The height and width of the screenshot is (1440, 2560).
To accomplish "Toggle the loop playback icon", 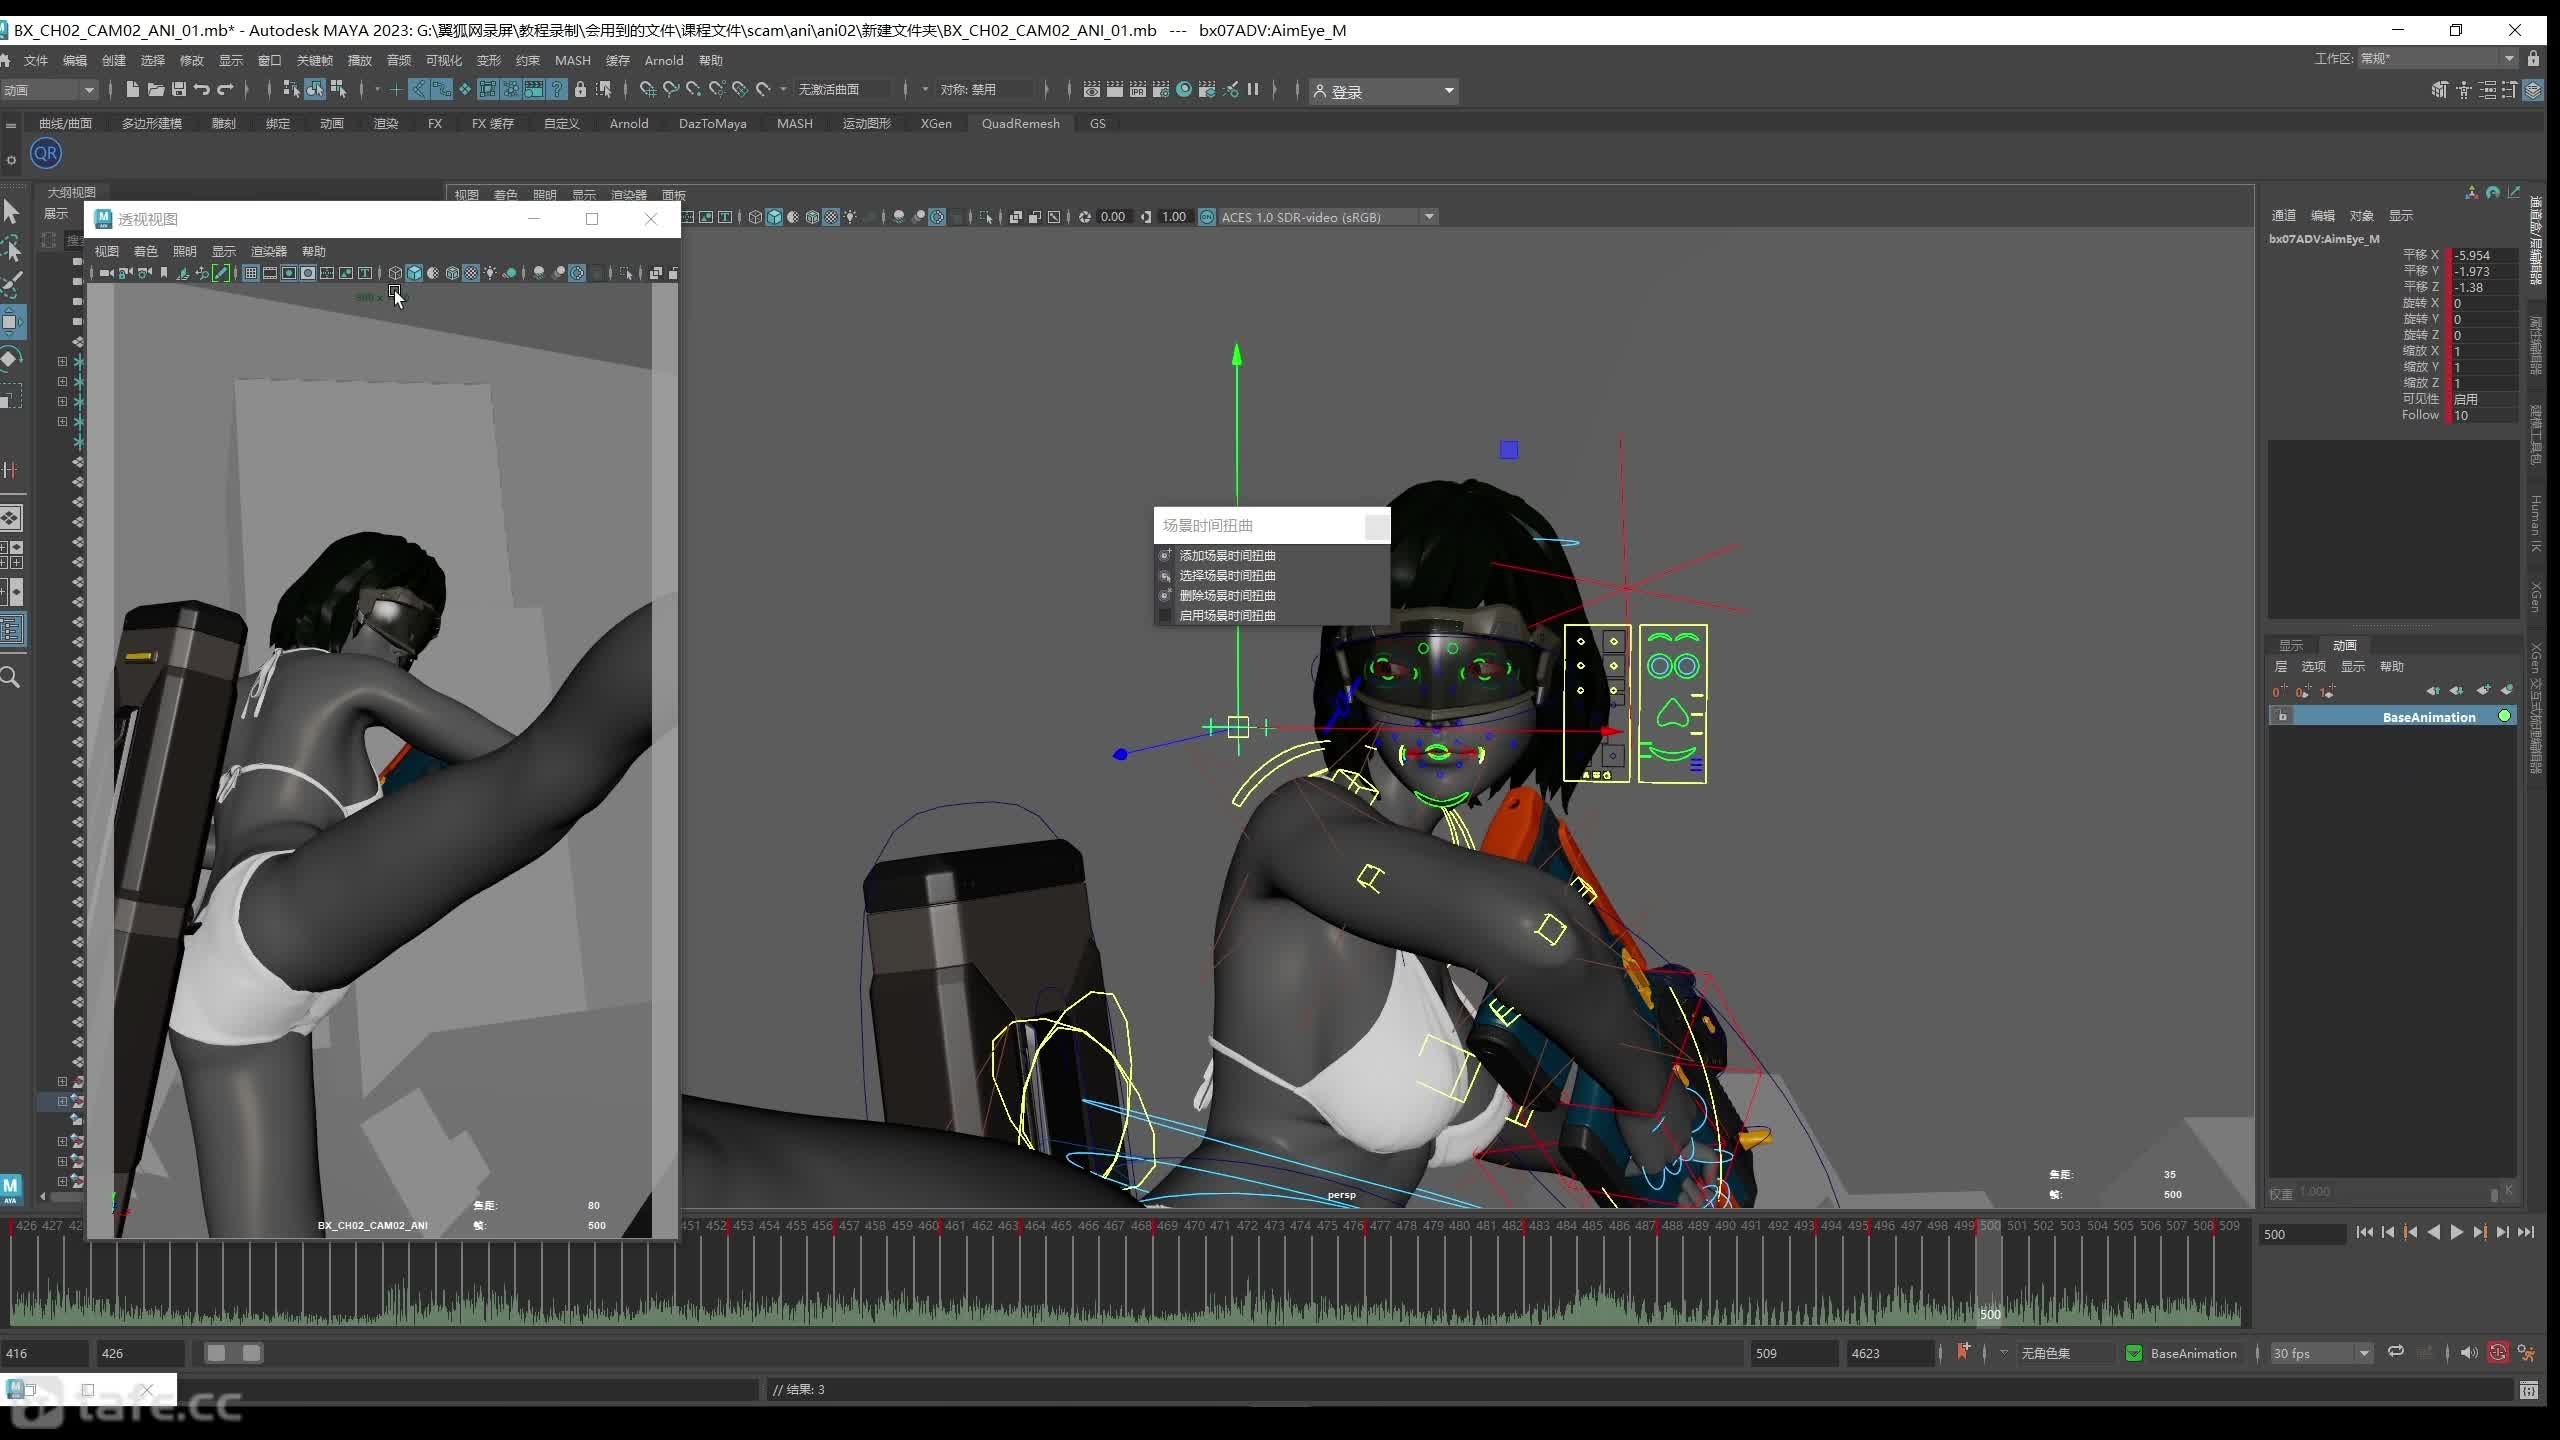I will pyautogui.click(x=2396, y=1352).
